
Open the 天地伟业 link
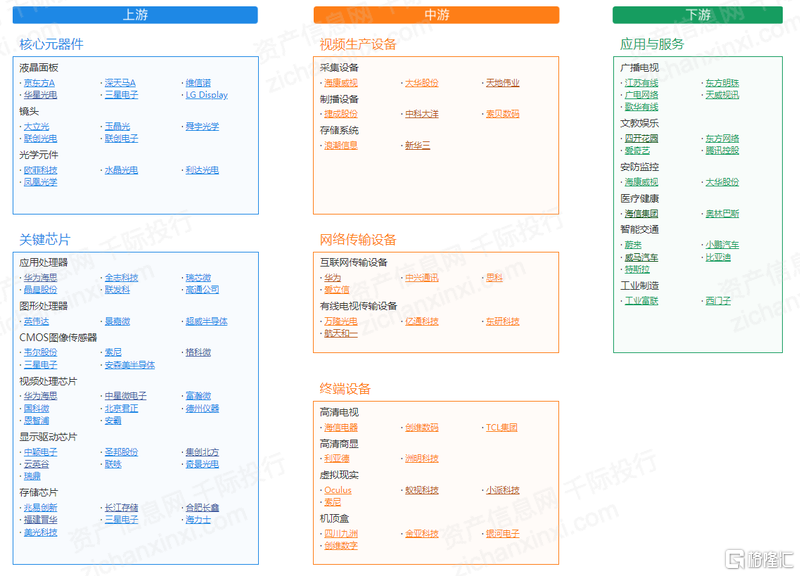[x=503, y=83]
